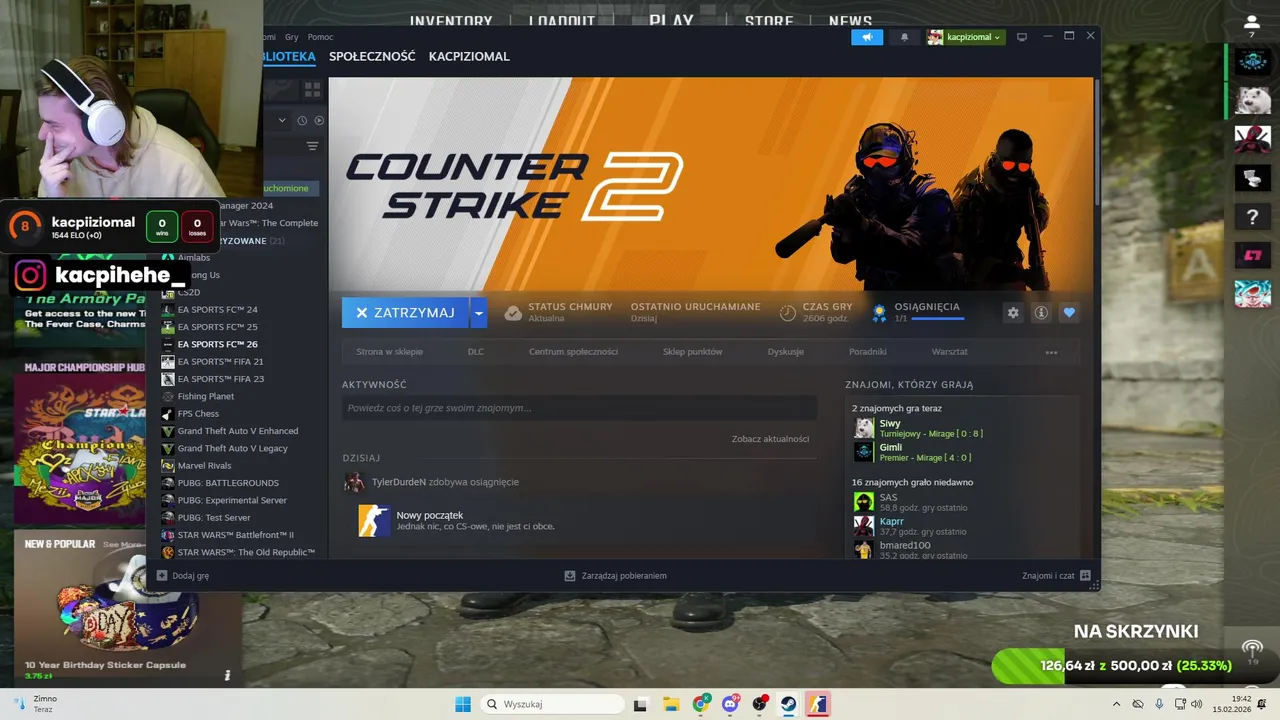The height and width of the screenshot is (720, 1280).
Task: Go to 'Strona w sklepie' link
Action: coord(389,352)
